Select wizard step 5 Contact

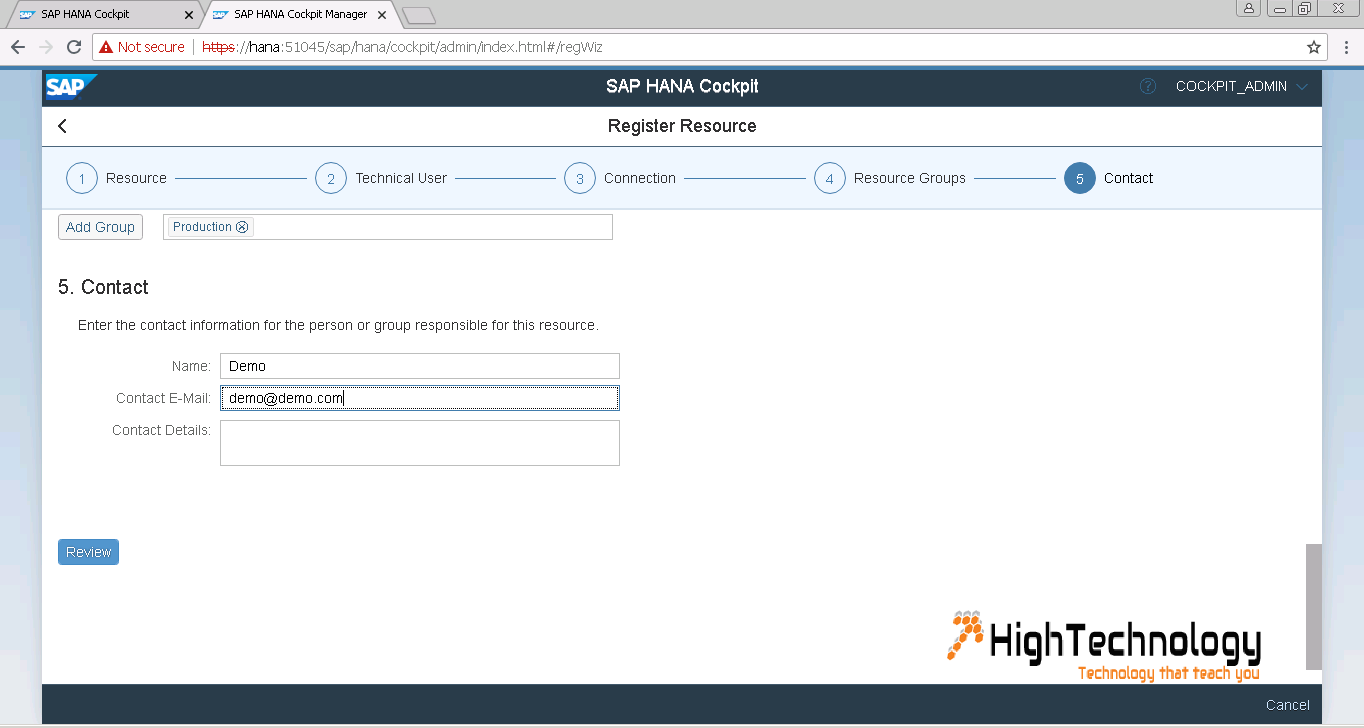(x=1109, y=178)
